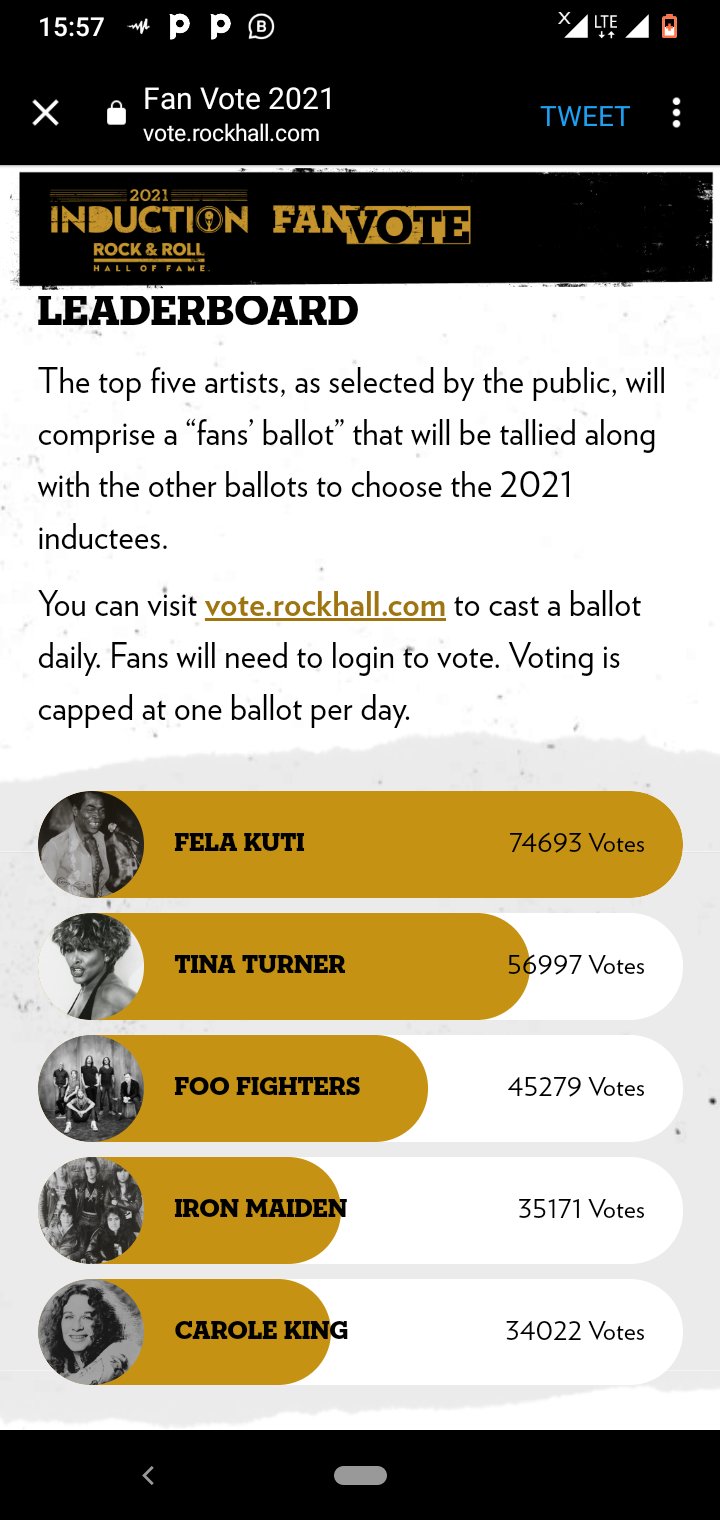Tap the Fan Vote banner logo
Viewport: 720px width, 1520px height.
pos(371,224)
